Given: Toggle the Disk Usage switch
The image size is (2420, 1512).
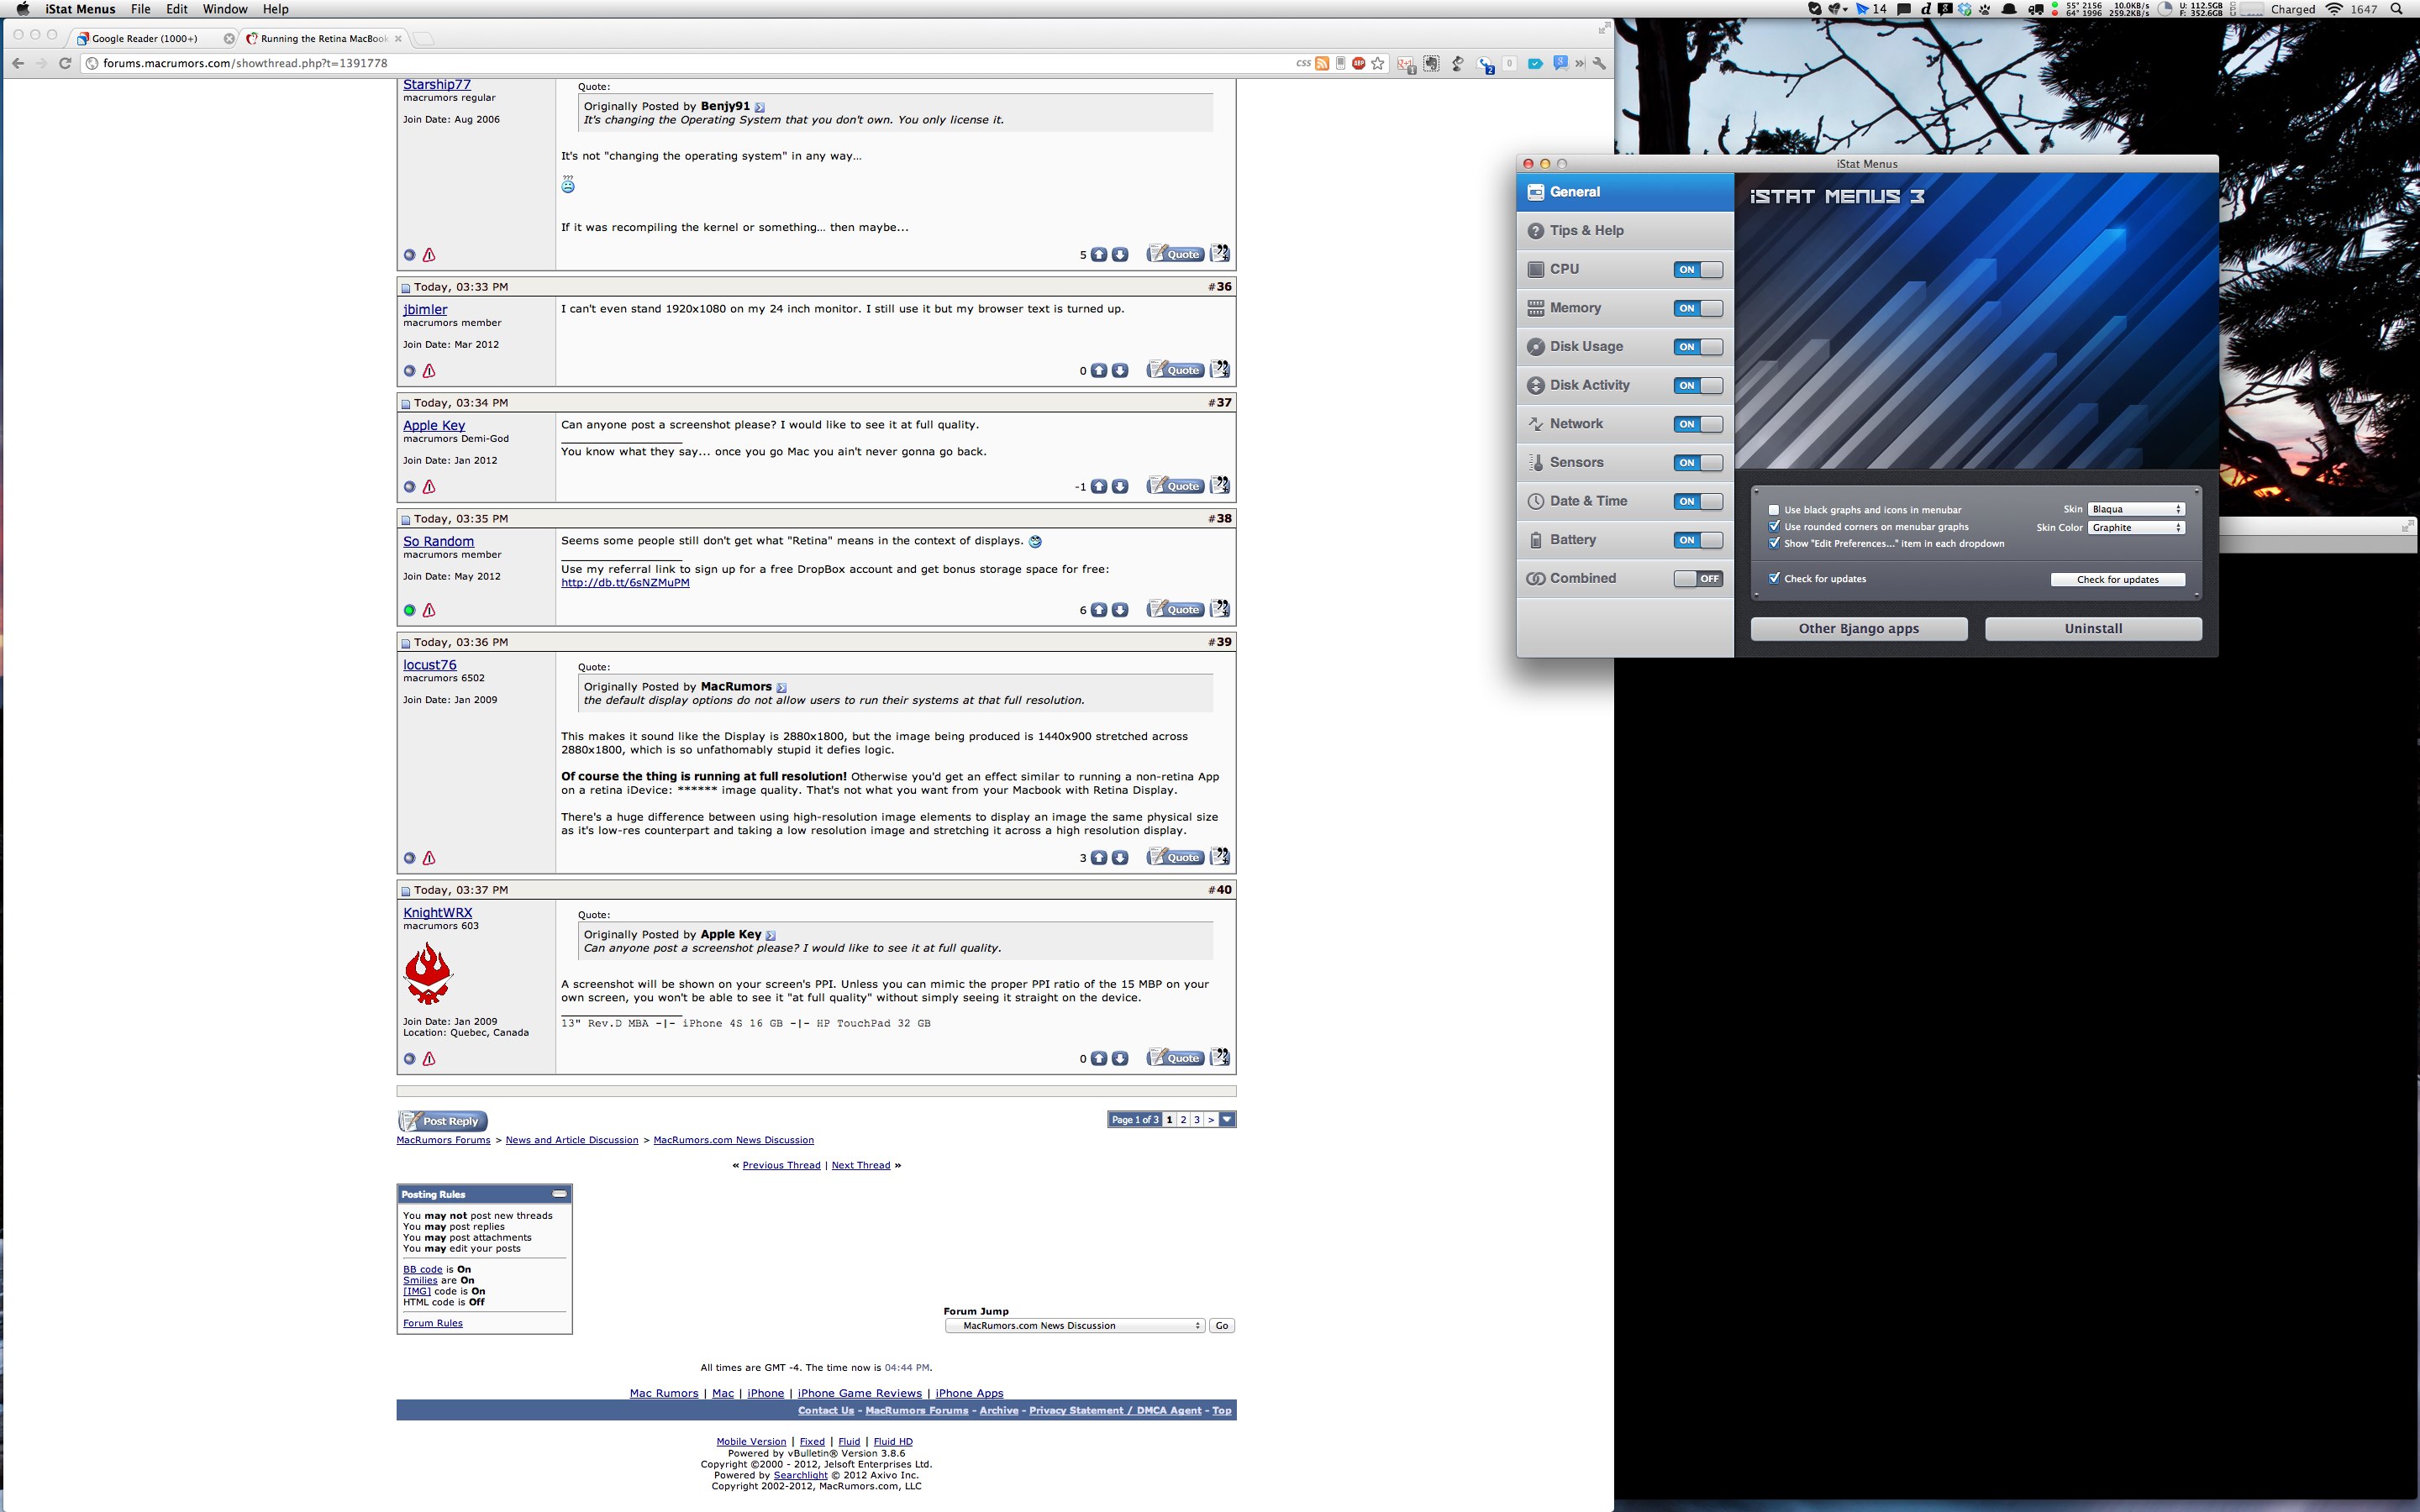Looking at the screenshot, I should 1698,347.
